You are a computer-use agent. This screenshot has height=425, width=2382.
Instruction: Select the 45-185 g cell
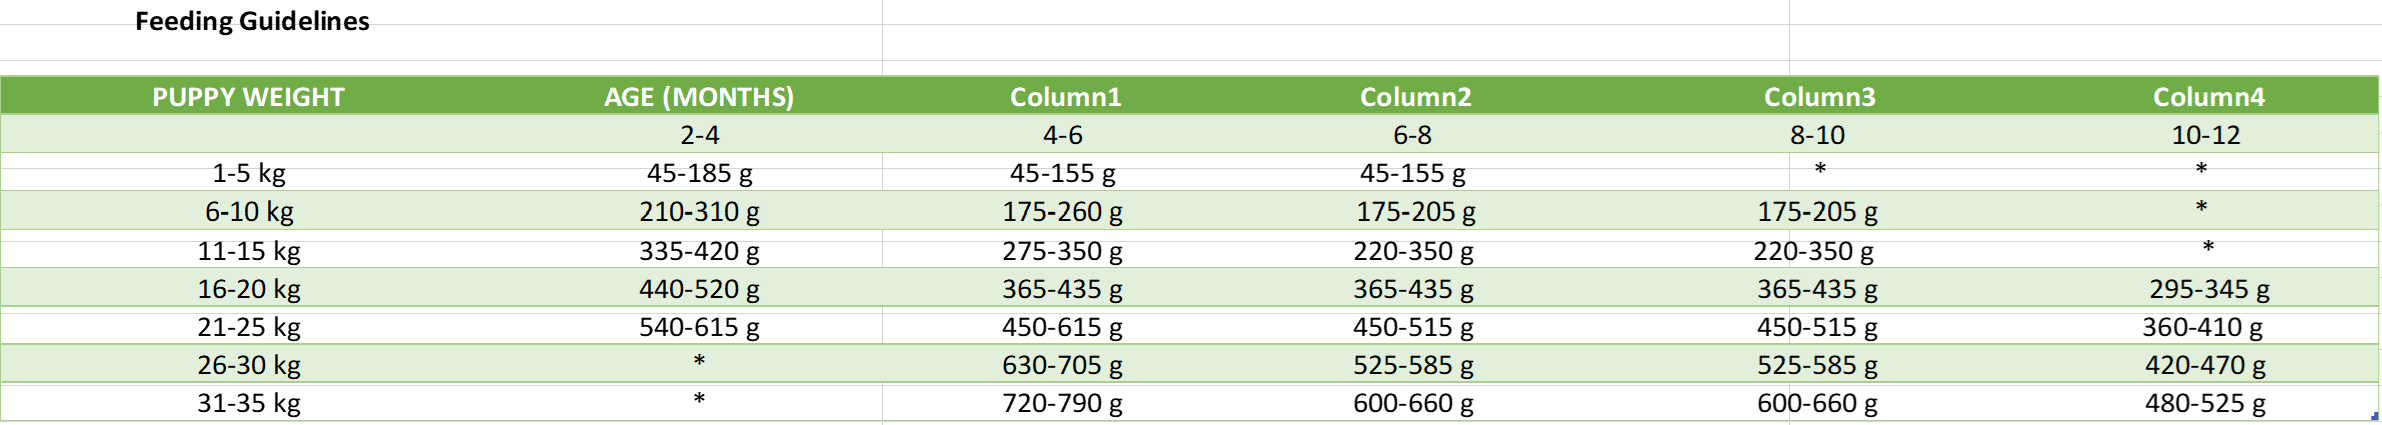coord(699,173)
